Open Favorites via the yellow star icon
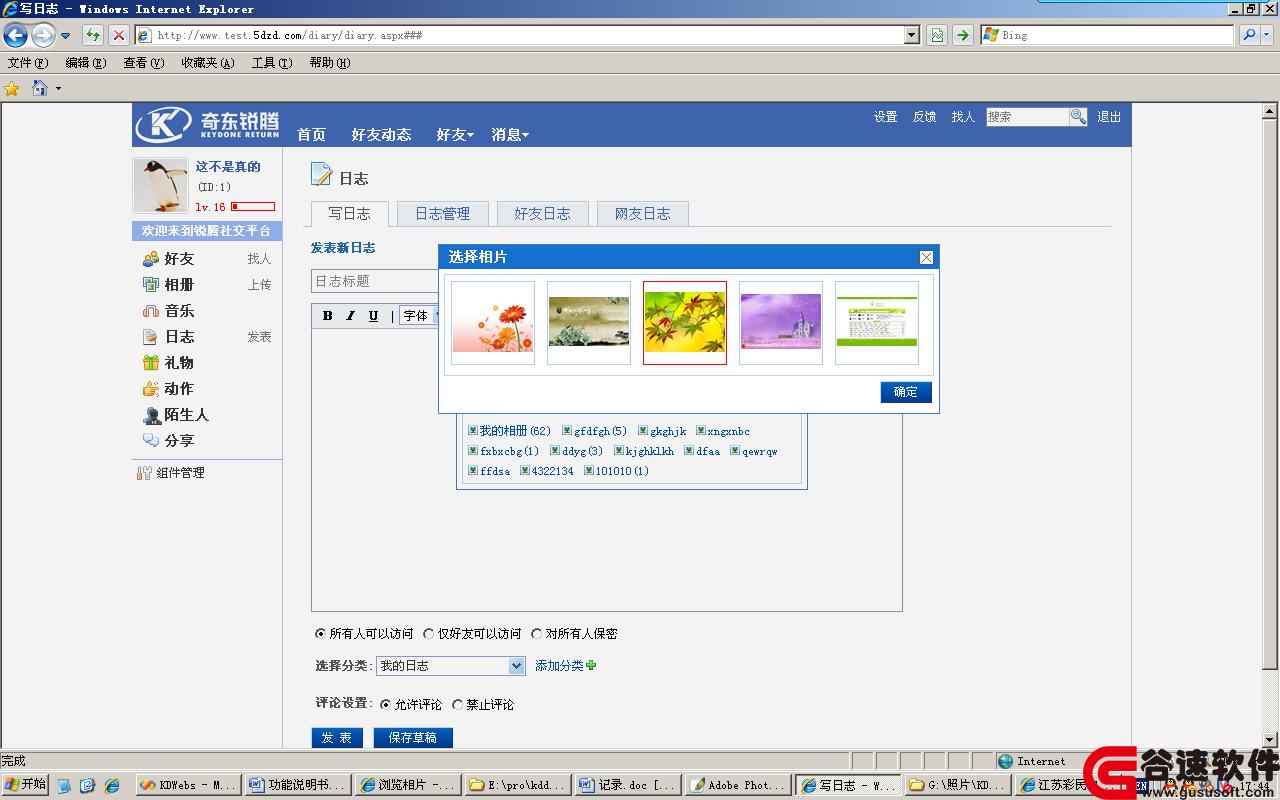This screenshot has width=1280, height=800. point(12,88)
